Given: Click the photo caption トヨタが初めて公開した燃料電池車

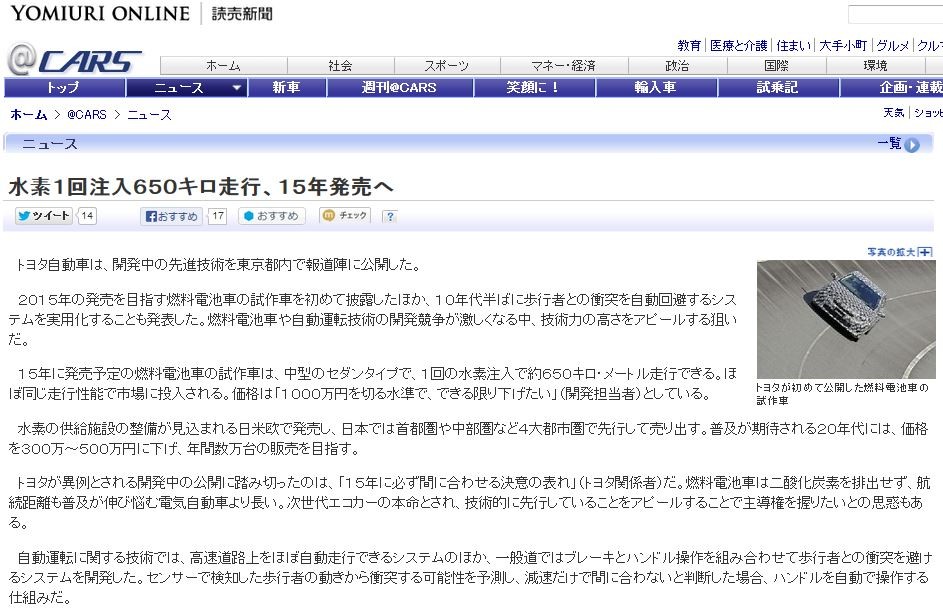Looking at the screenshot, I should point(842,394).
